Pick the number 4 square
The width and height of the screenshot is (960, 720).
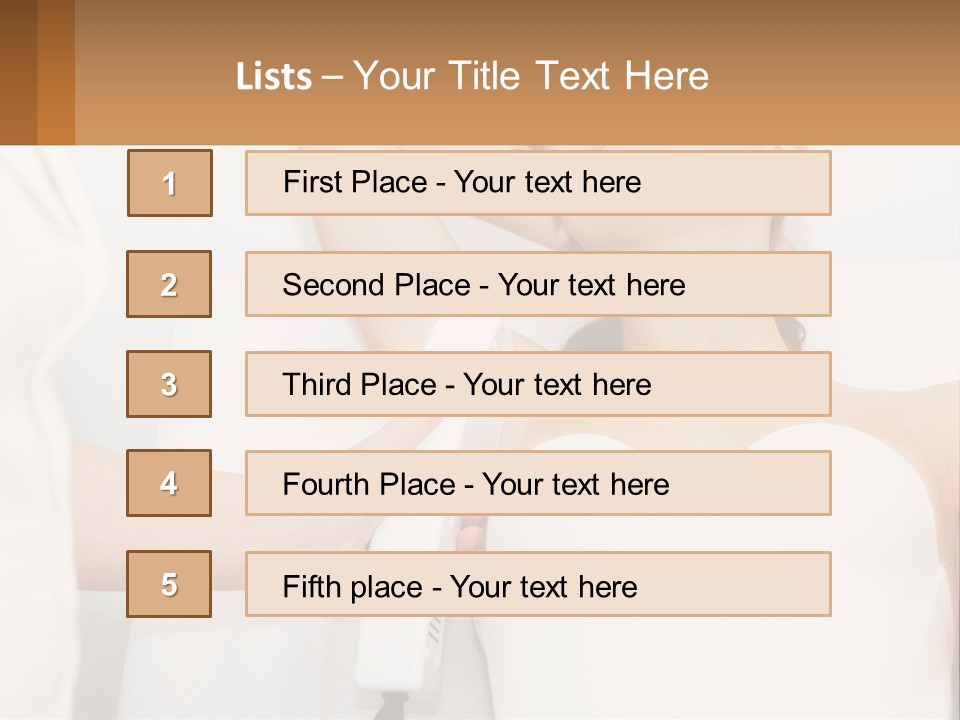point(169,484)
